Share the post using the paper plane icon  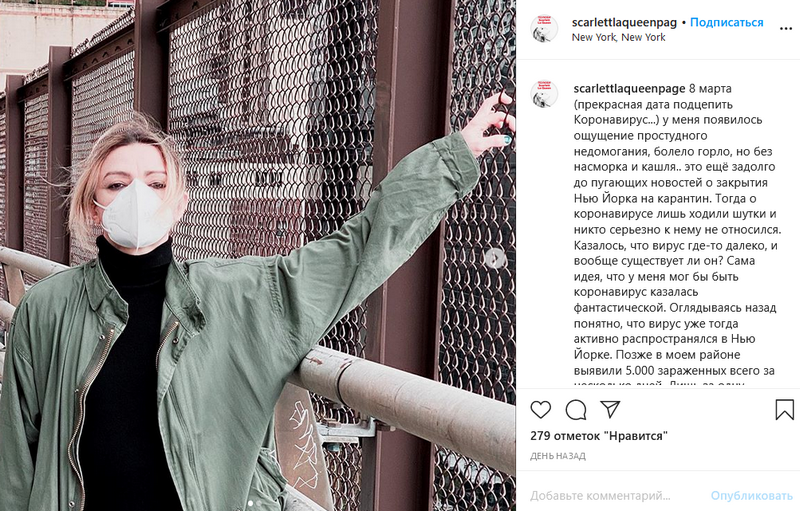[610, 409]
